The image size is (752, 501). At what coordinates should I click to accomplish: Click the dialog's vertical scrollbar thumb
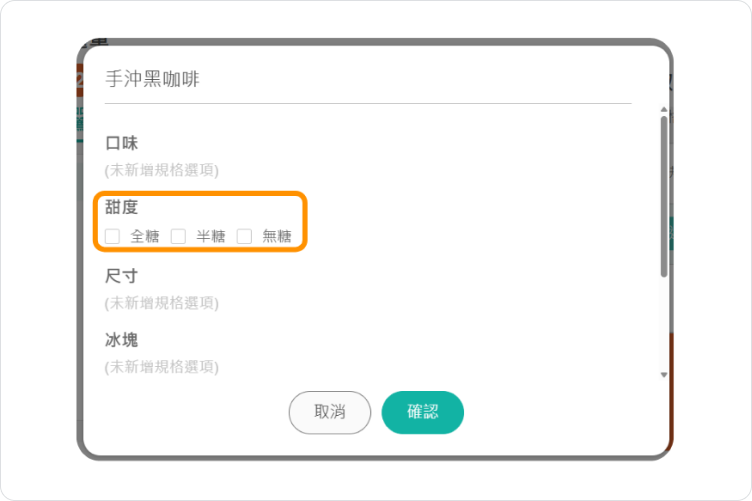(x=664, y=197)
